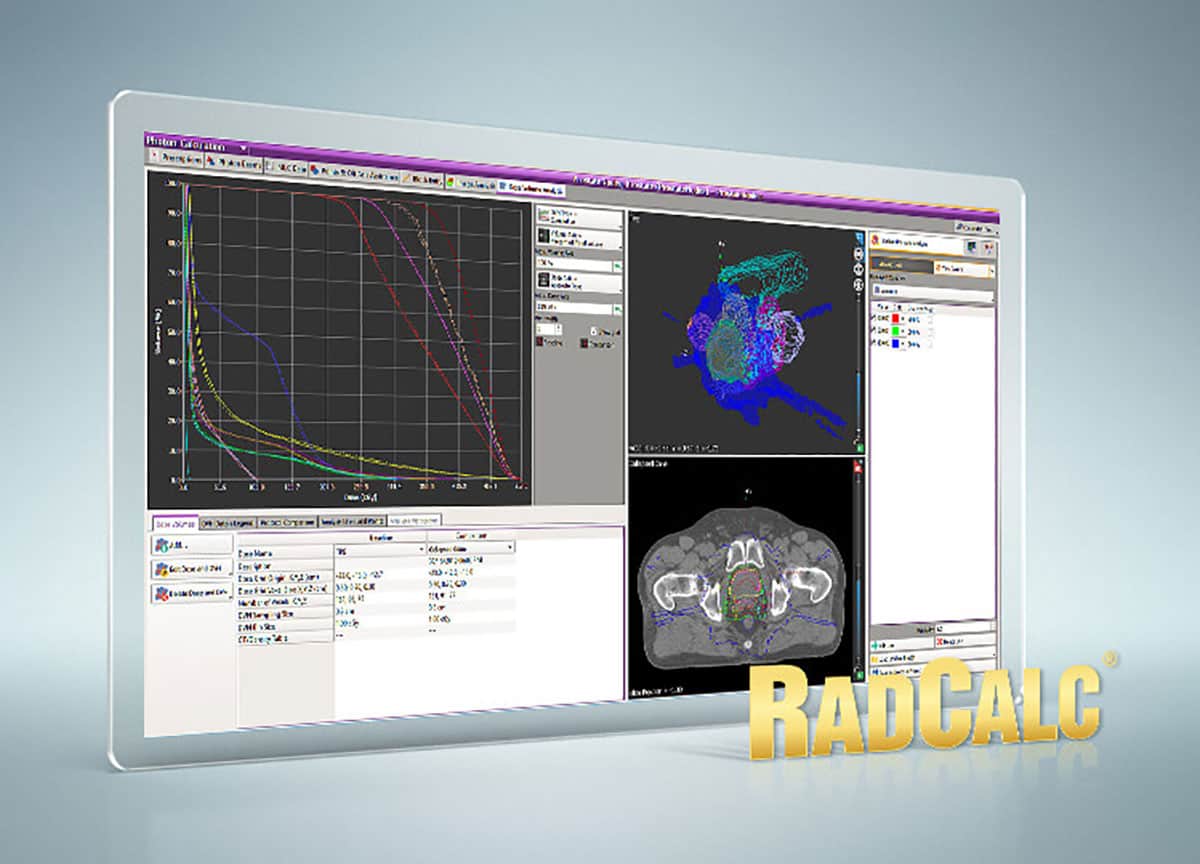This screenshot has height=864, width=1200.
Task: Open the greyed fifth tab in the lower panel
Action: point(414,521)
